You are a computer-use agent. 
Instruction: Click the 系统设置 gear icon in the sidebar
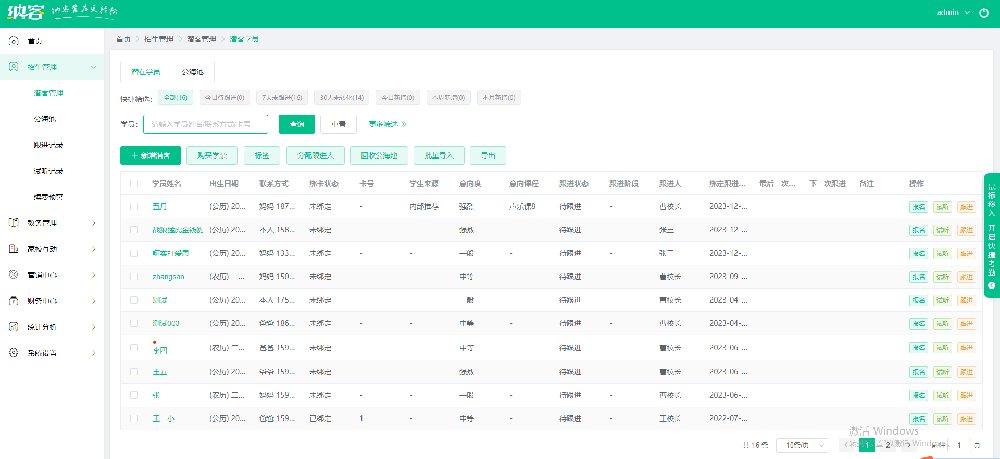[13, 353]
